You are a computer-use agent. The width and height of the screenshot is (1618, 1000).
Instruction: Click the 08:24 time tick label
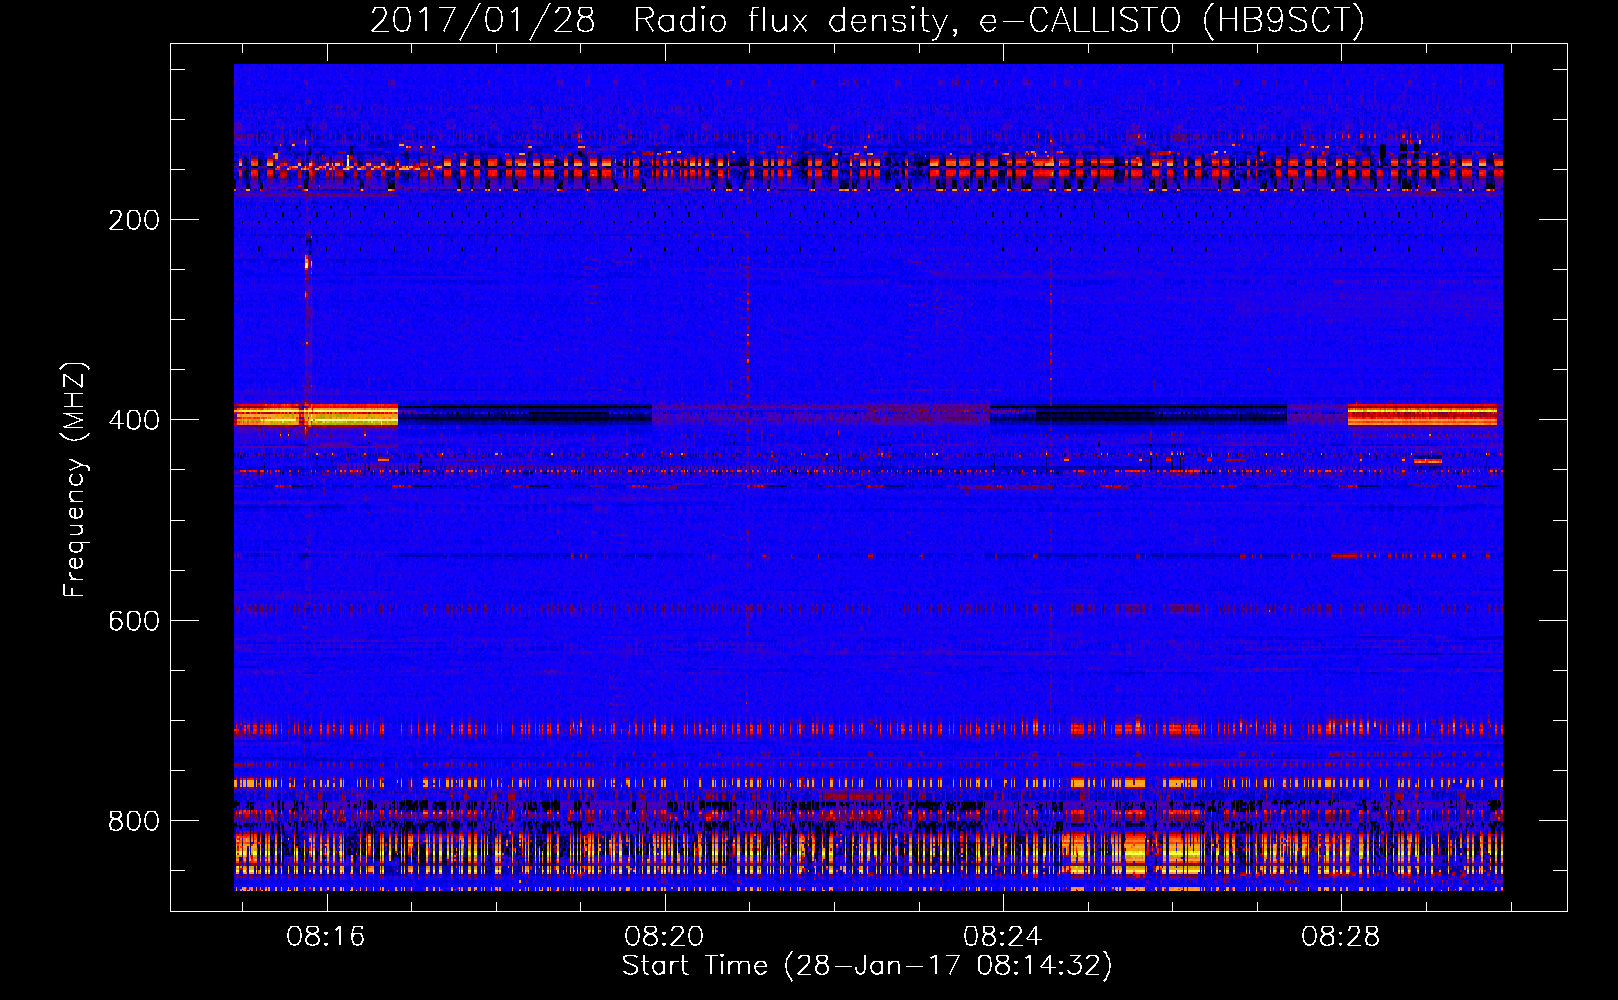pos(1002,936)
